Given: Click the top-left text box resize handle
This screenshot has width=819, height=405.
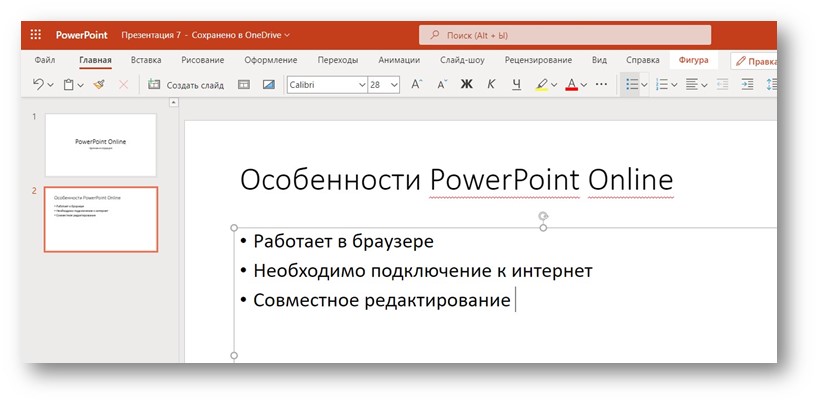Looking at the screenshot, I should pyautogui.click(x=234, y=228).
